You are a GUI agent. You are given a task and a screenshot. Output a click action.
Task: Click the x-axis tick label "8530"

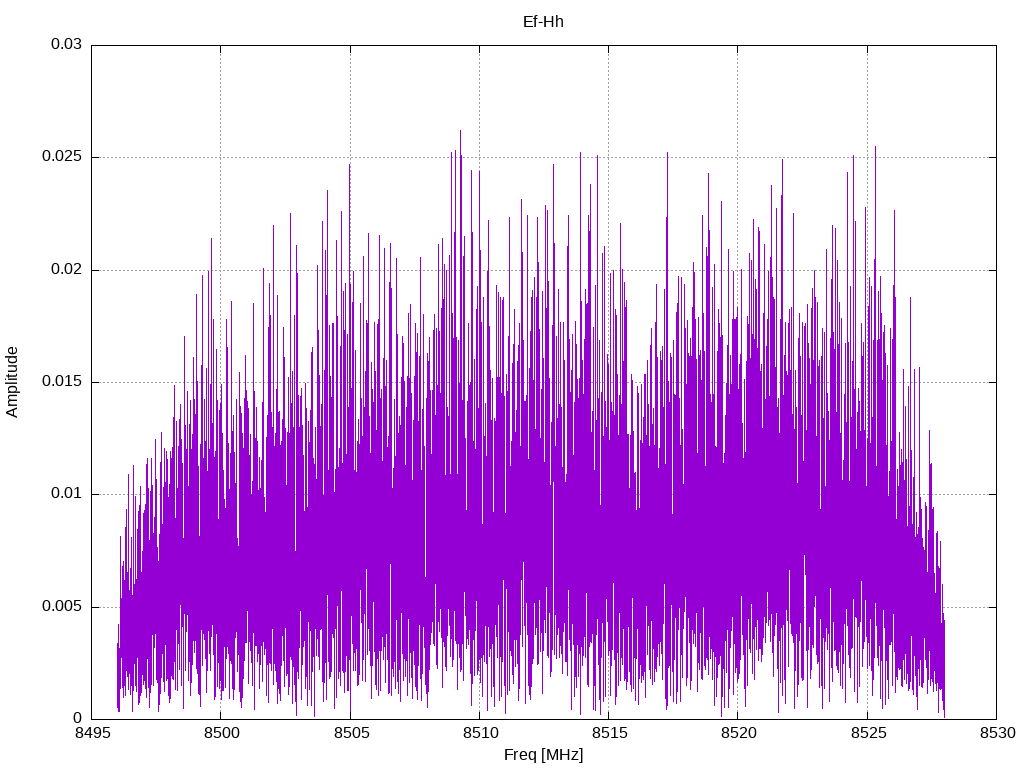(997, 733)
